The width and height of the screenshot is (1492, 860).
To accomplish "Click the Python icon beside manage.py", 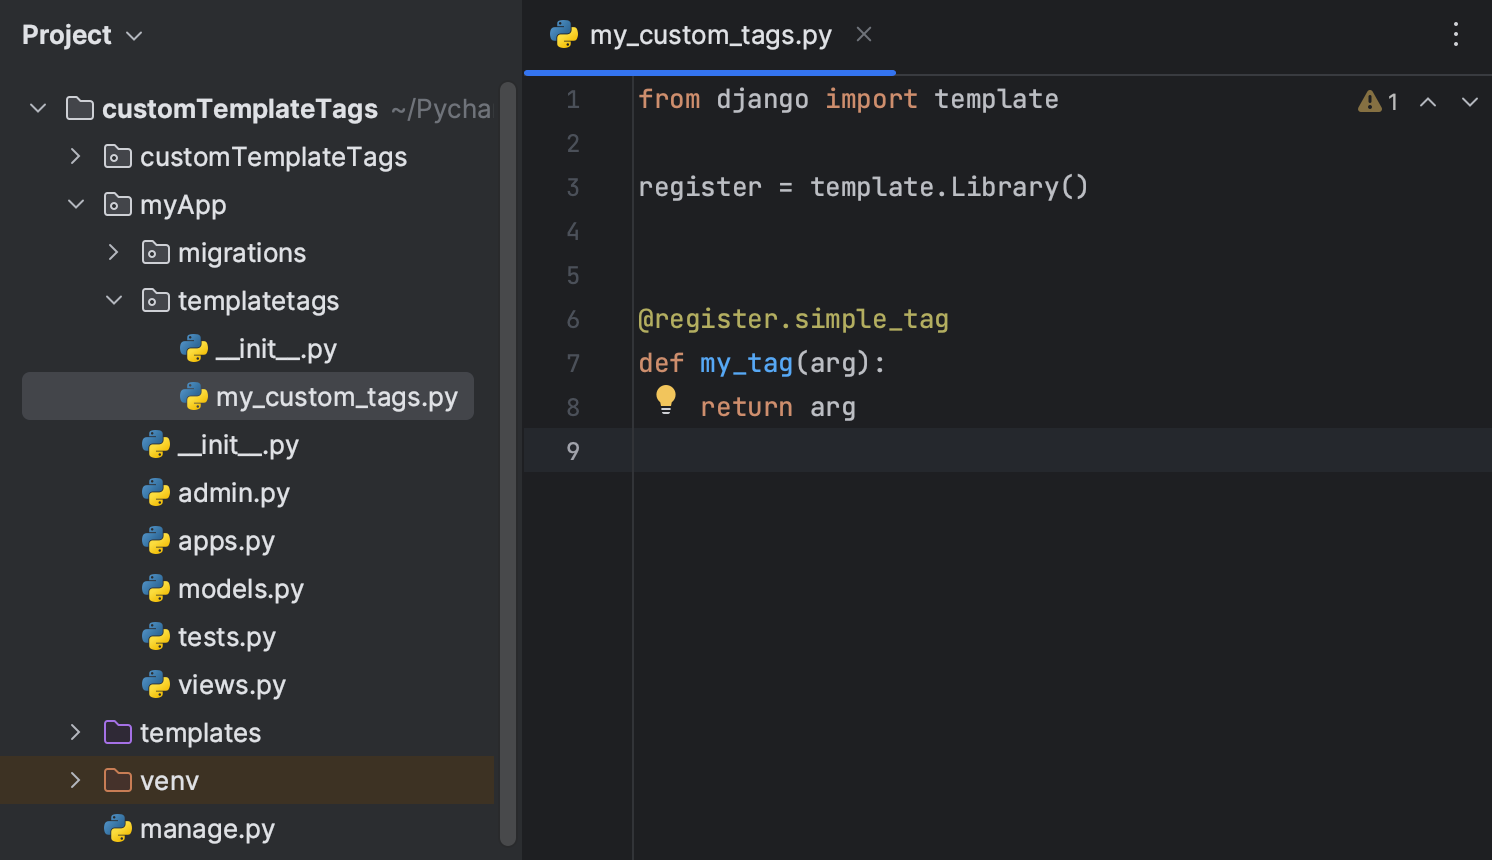I will click(118, 828).
